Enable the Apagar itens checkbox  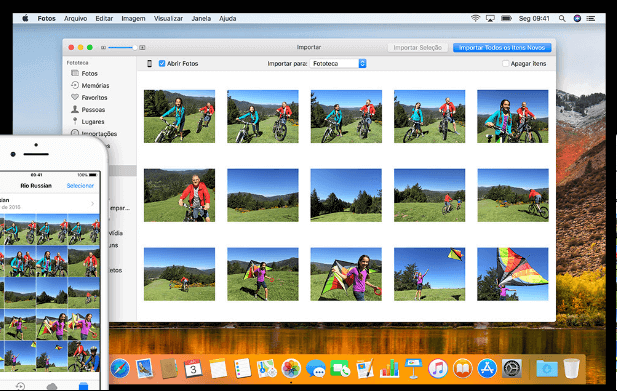tap(506, 63)
